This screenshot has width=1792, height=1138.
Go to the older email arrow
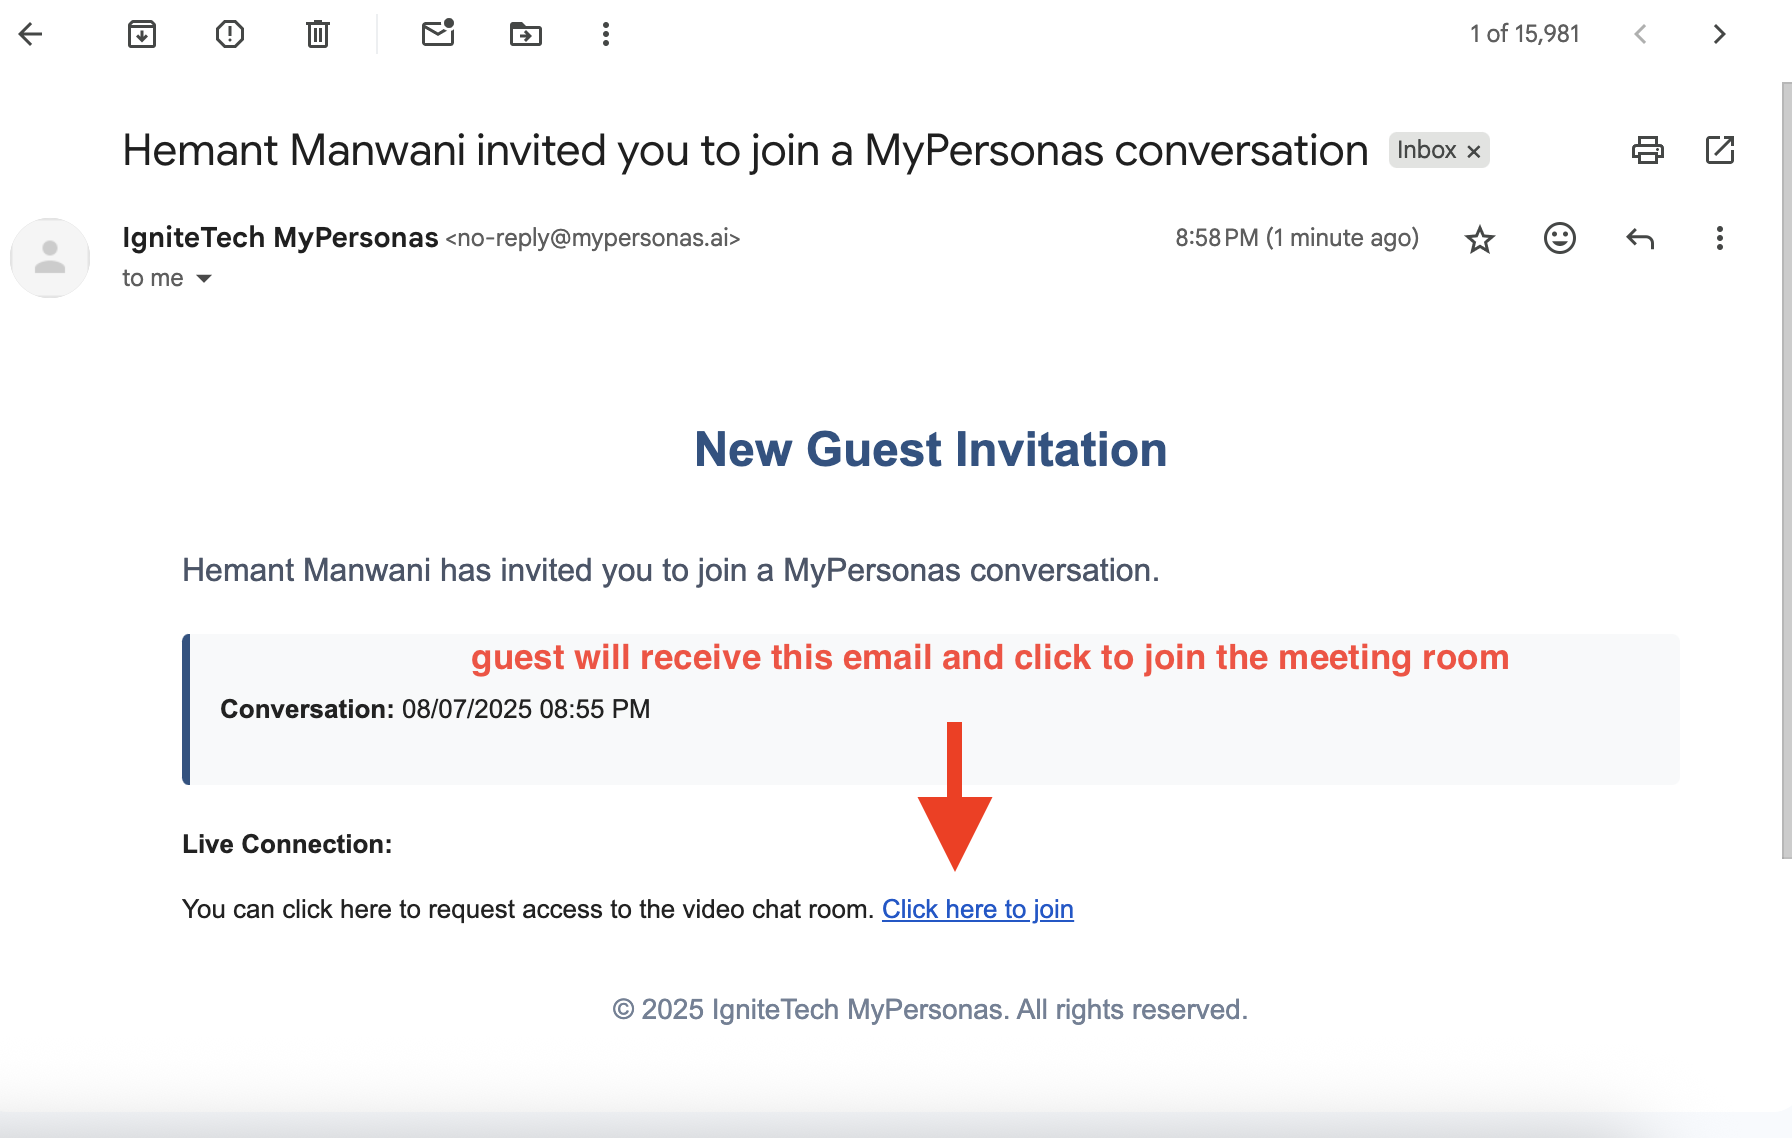(x=1719, y=34)
